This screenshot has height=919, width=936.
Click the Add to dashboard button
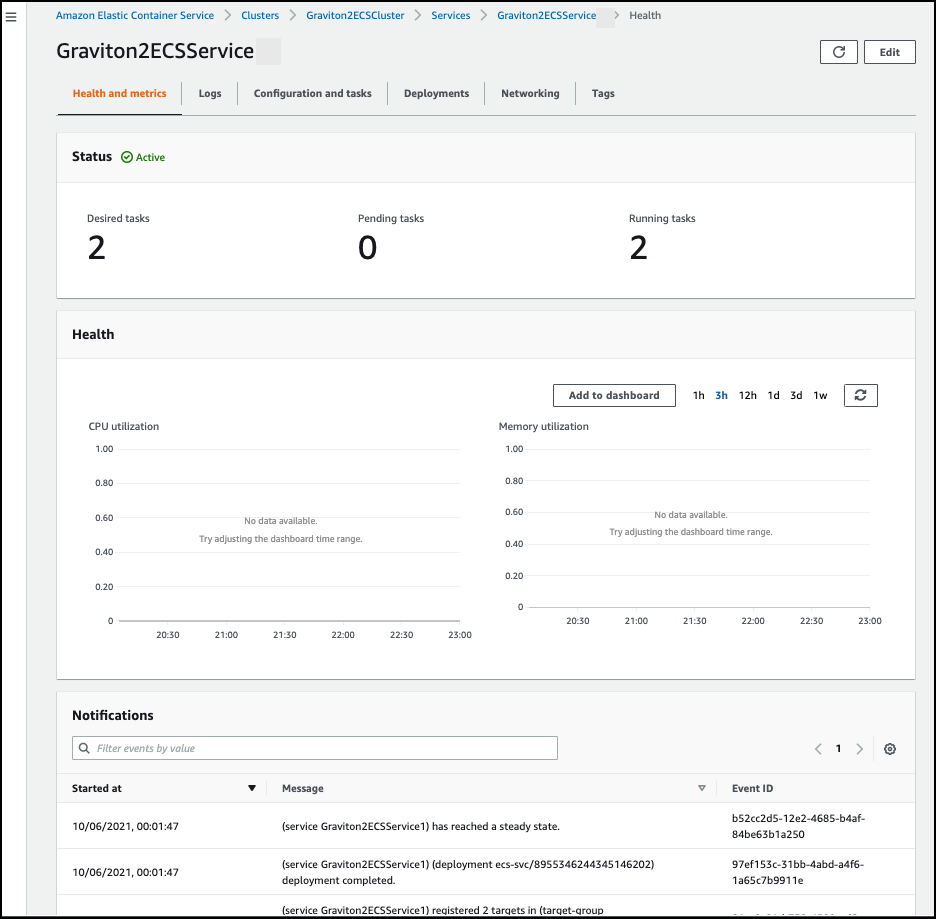[614, 395]
